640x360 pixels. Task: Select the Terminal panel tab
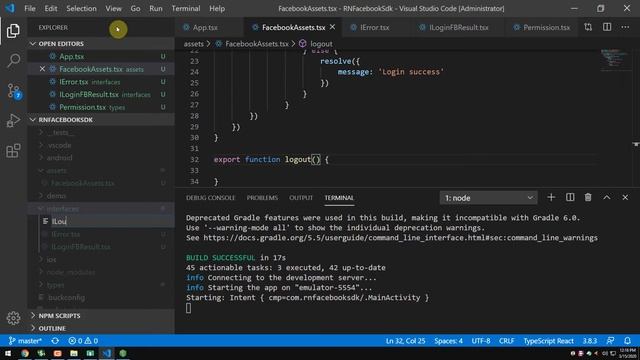(x=339, y=198)
